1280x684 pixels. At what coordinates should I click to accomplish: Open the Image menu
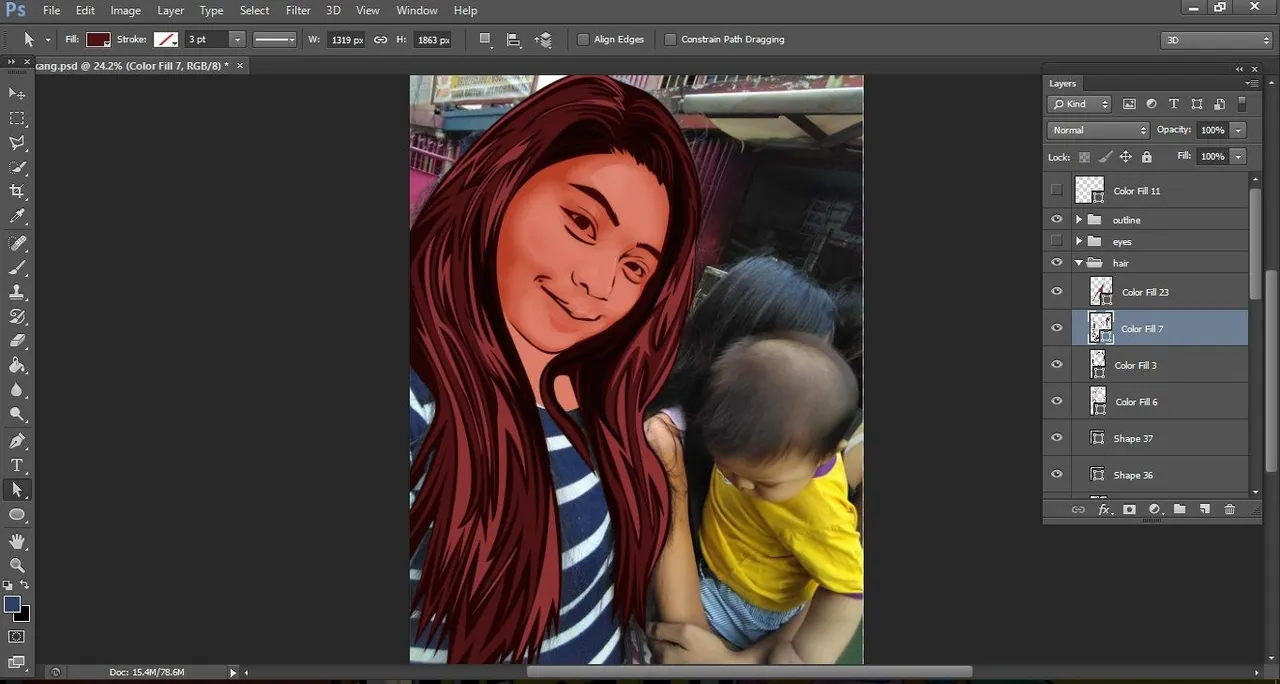125,10
